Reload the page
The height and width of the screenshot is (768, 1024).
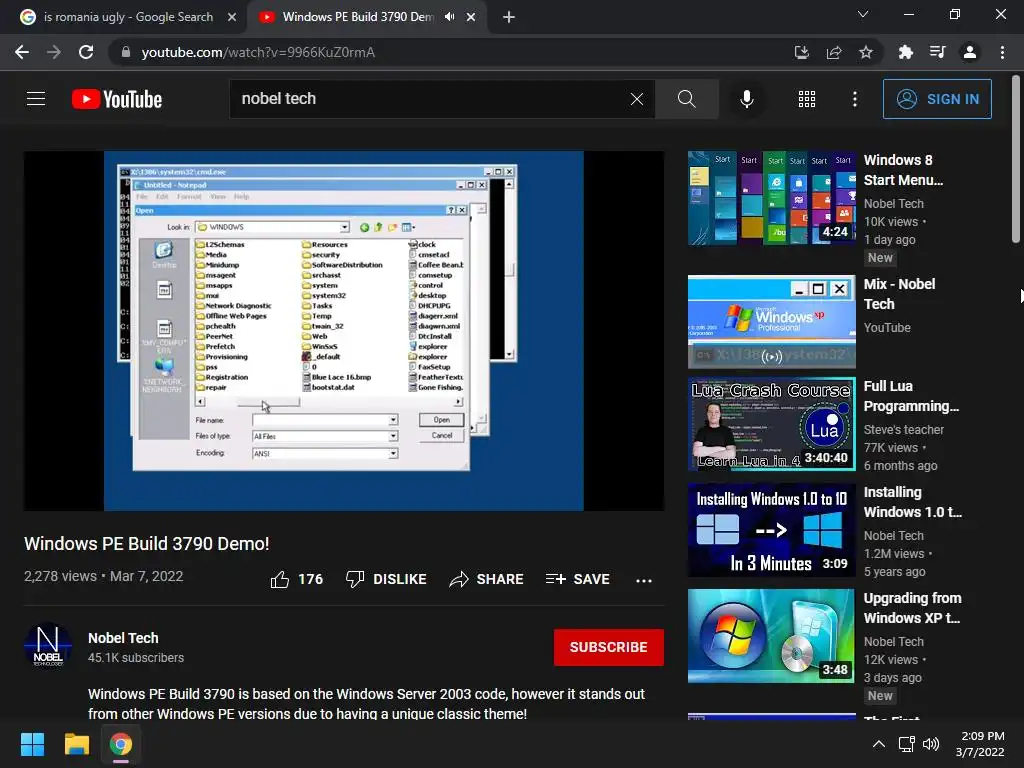86,52
